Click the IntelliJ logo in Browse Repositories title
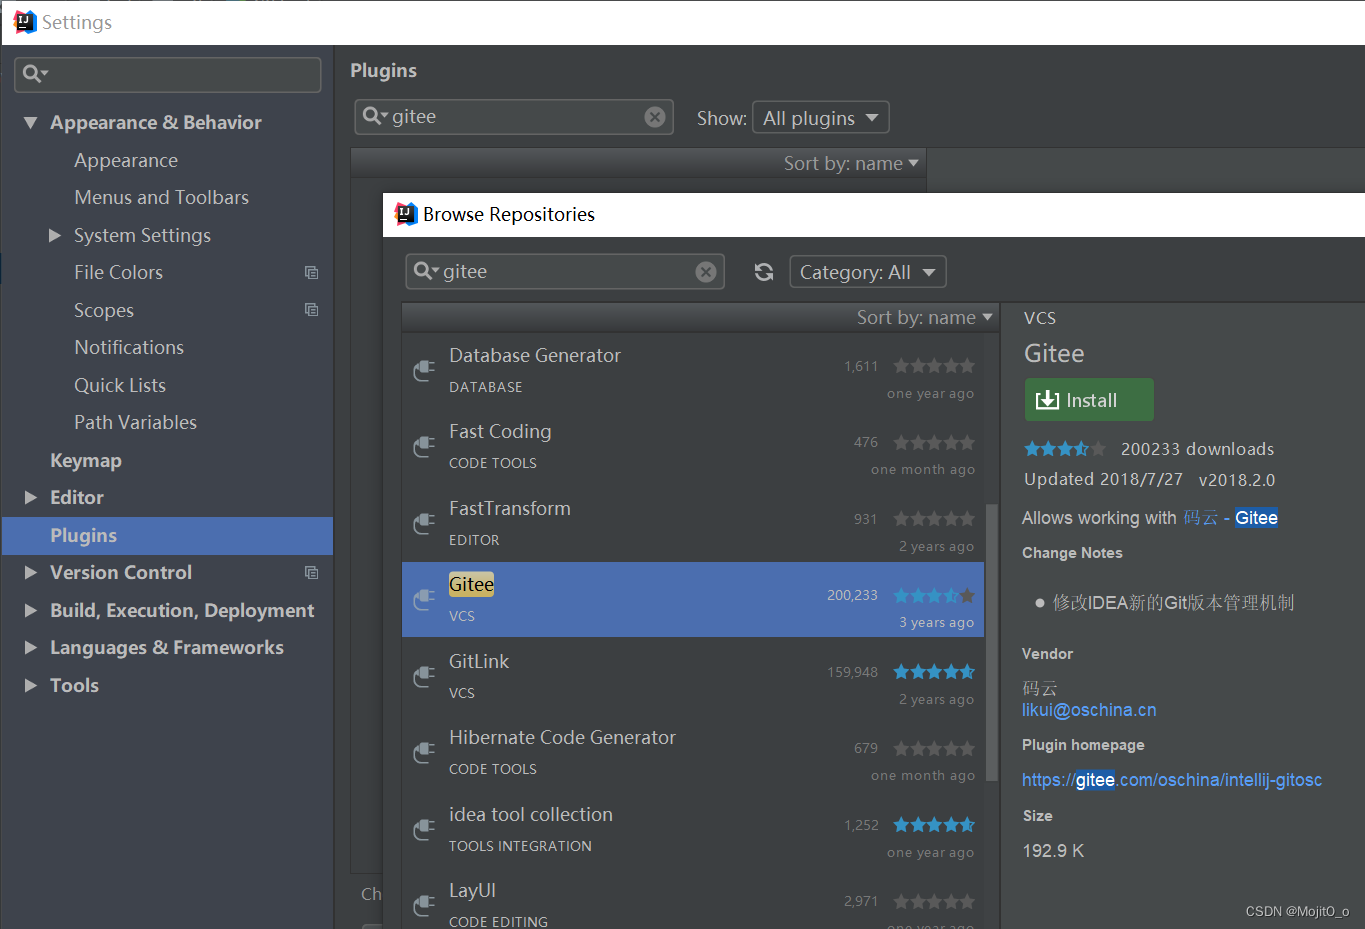This screenshot has height=929, width=1365. (406, 214)
